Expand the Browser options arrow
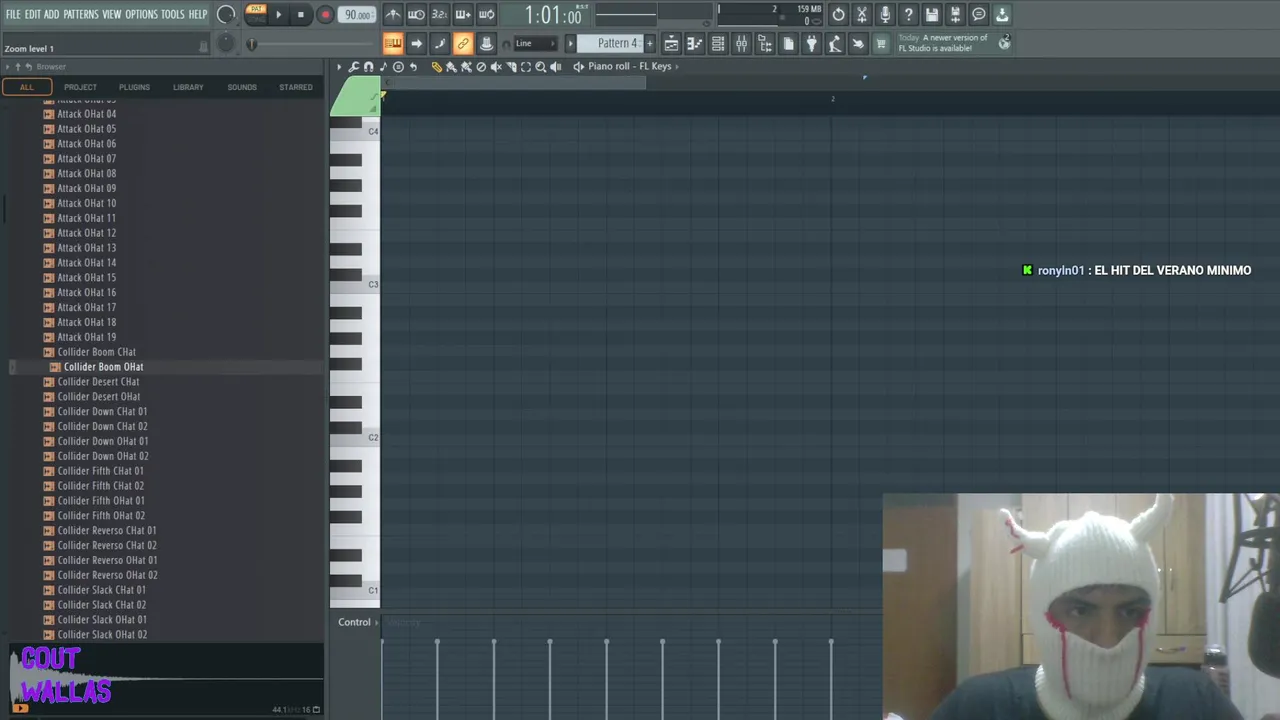 (7, 67)
